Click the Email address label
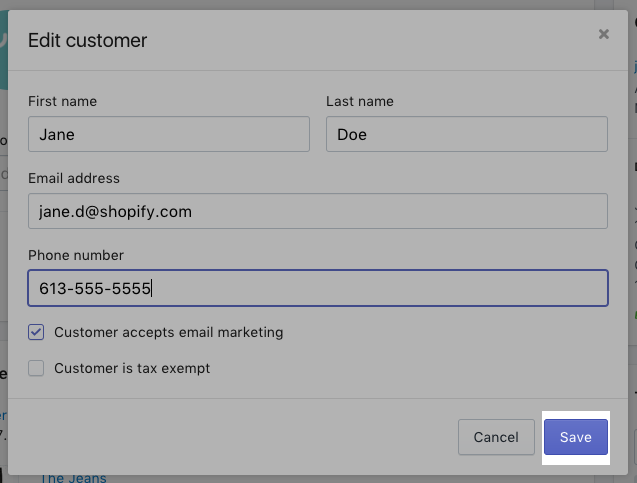 click(74, 178)
